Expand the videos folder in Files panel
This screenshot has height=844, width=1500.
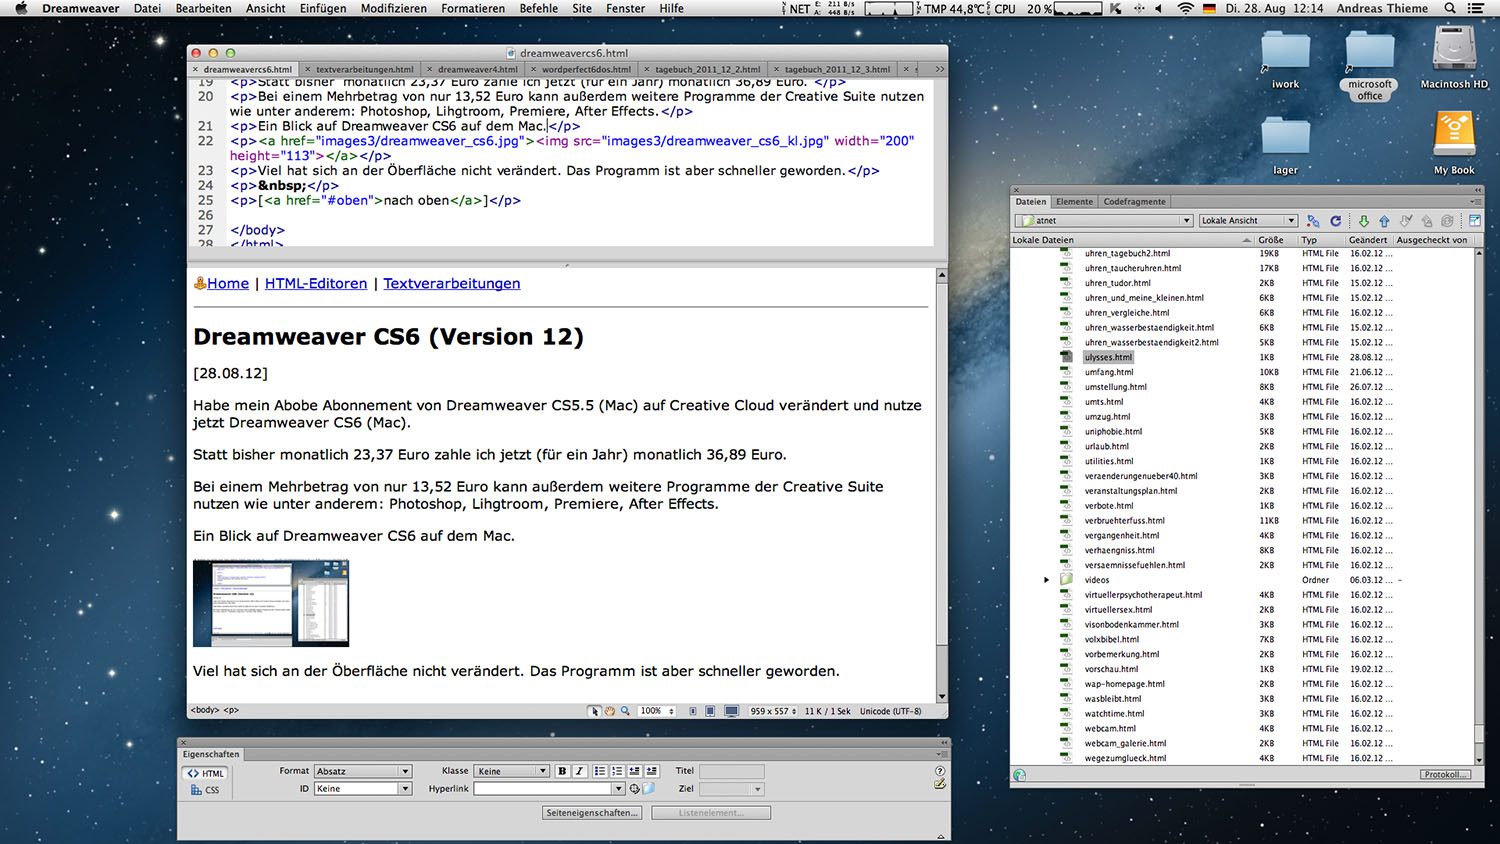click(x=1047, y=580)
